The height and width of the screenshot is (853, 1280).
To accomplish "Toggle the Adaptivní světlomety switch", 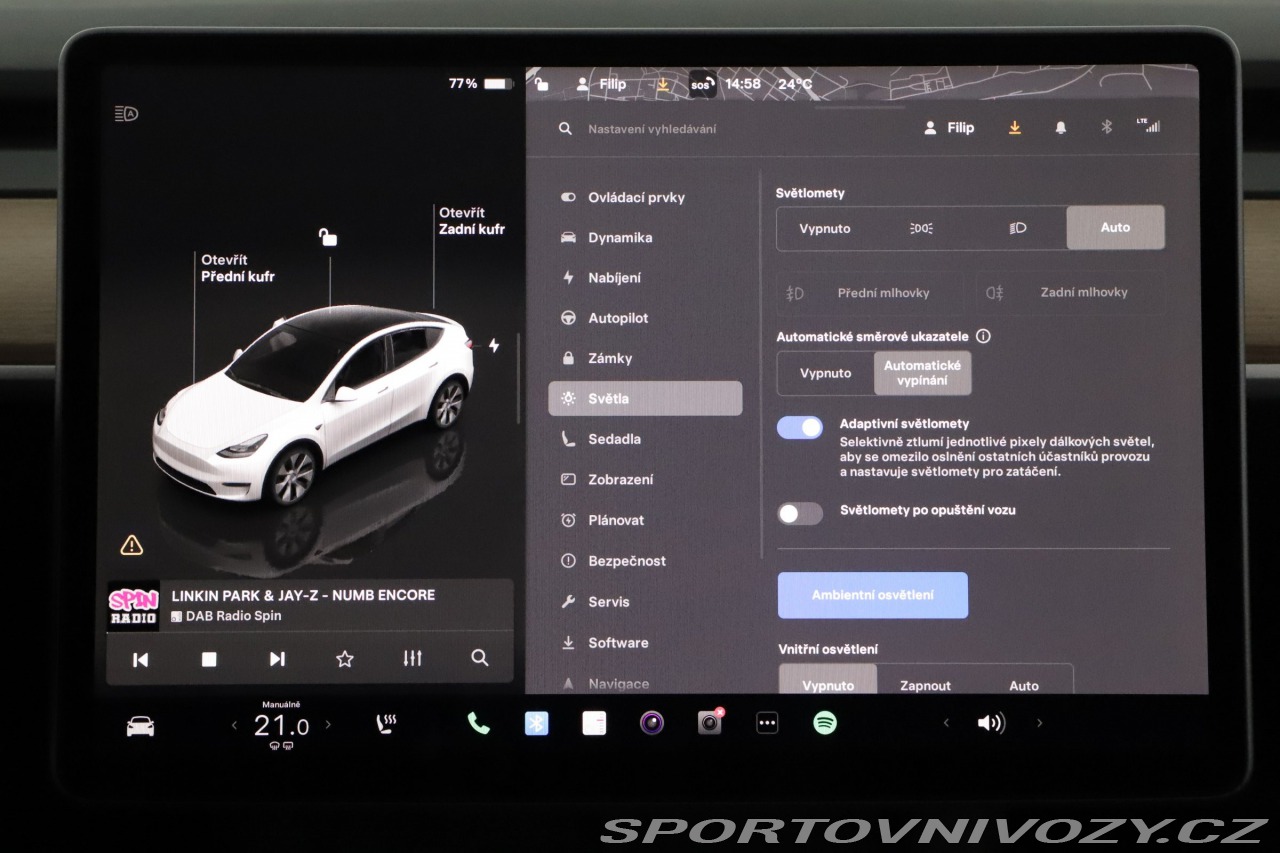I will point(800,428).
